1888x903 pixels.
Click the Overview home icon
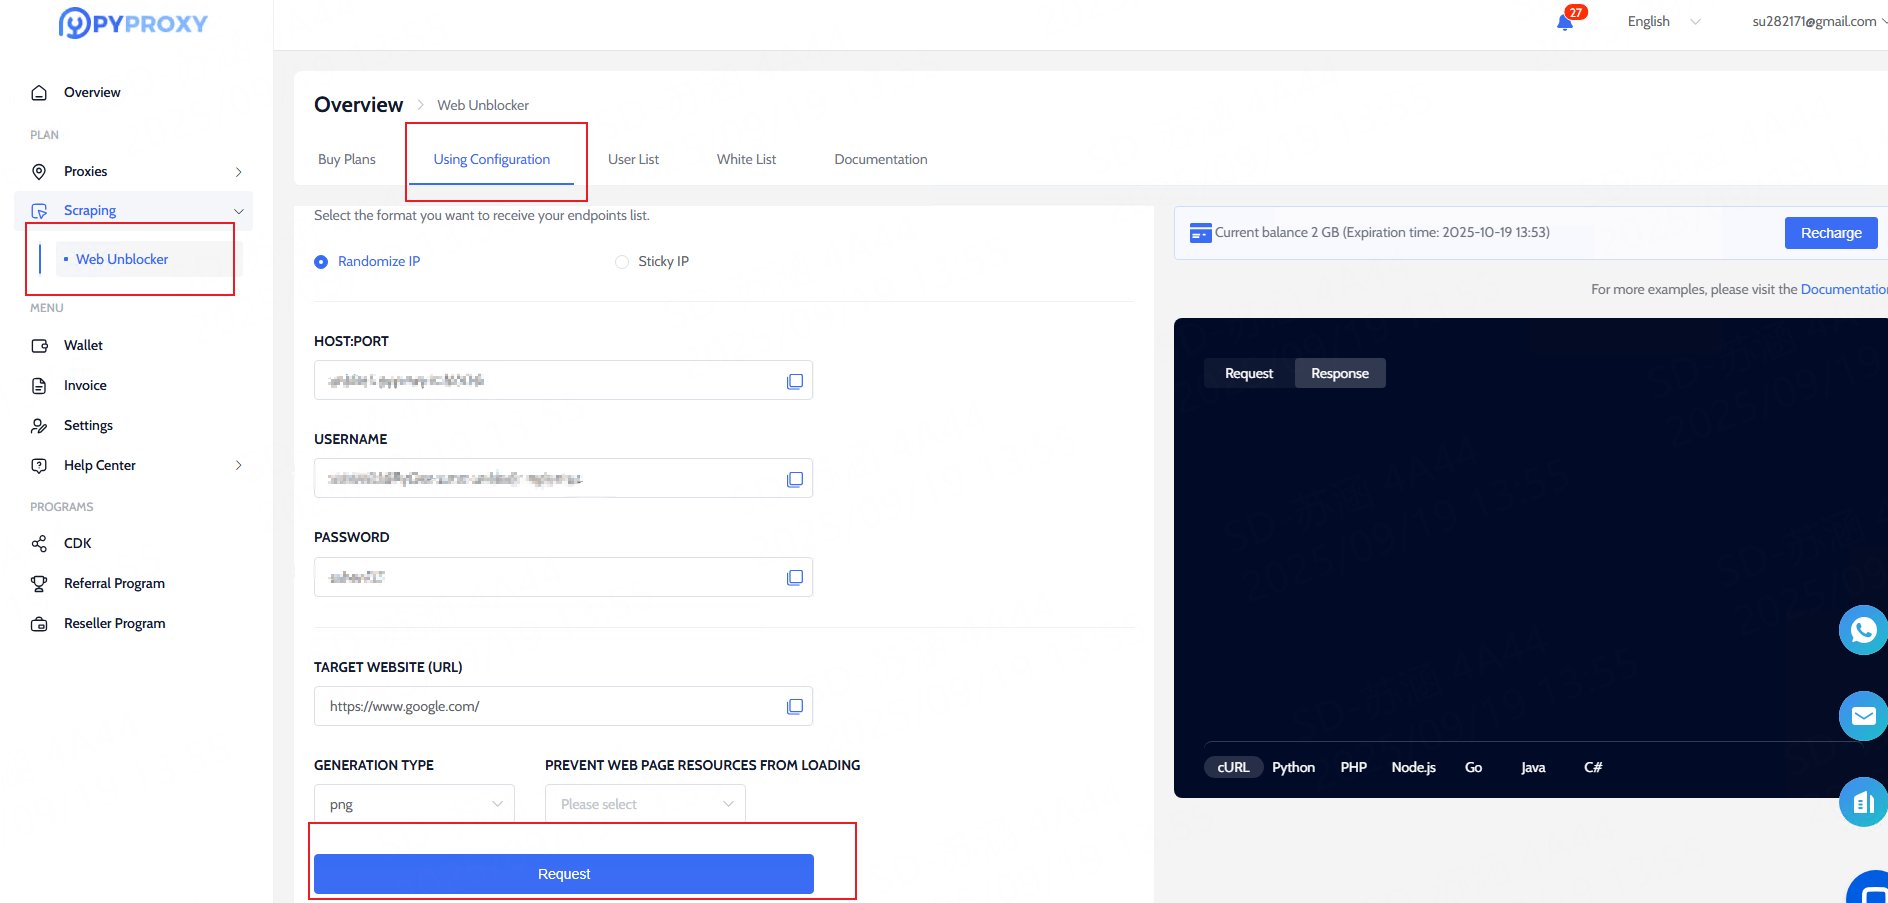tap(39, 93)
